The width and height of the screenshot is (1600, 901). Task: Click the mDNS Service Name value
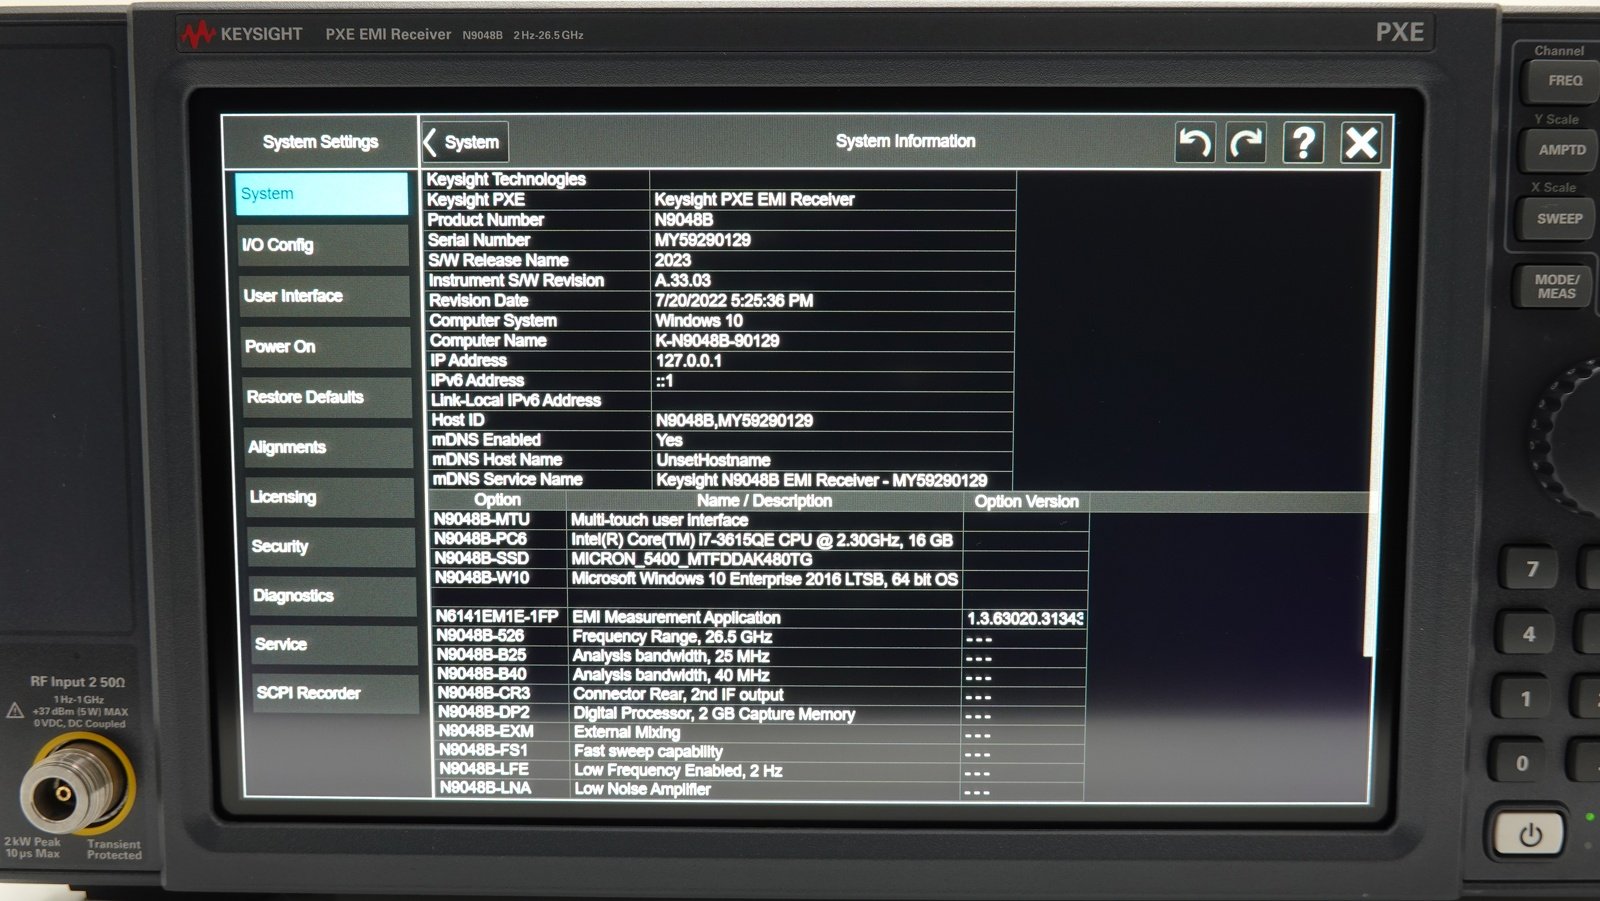tap(821, 480)
